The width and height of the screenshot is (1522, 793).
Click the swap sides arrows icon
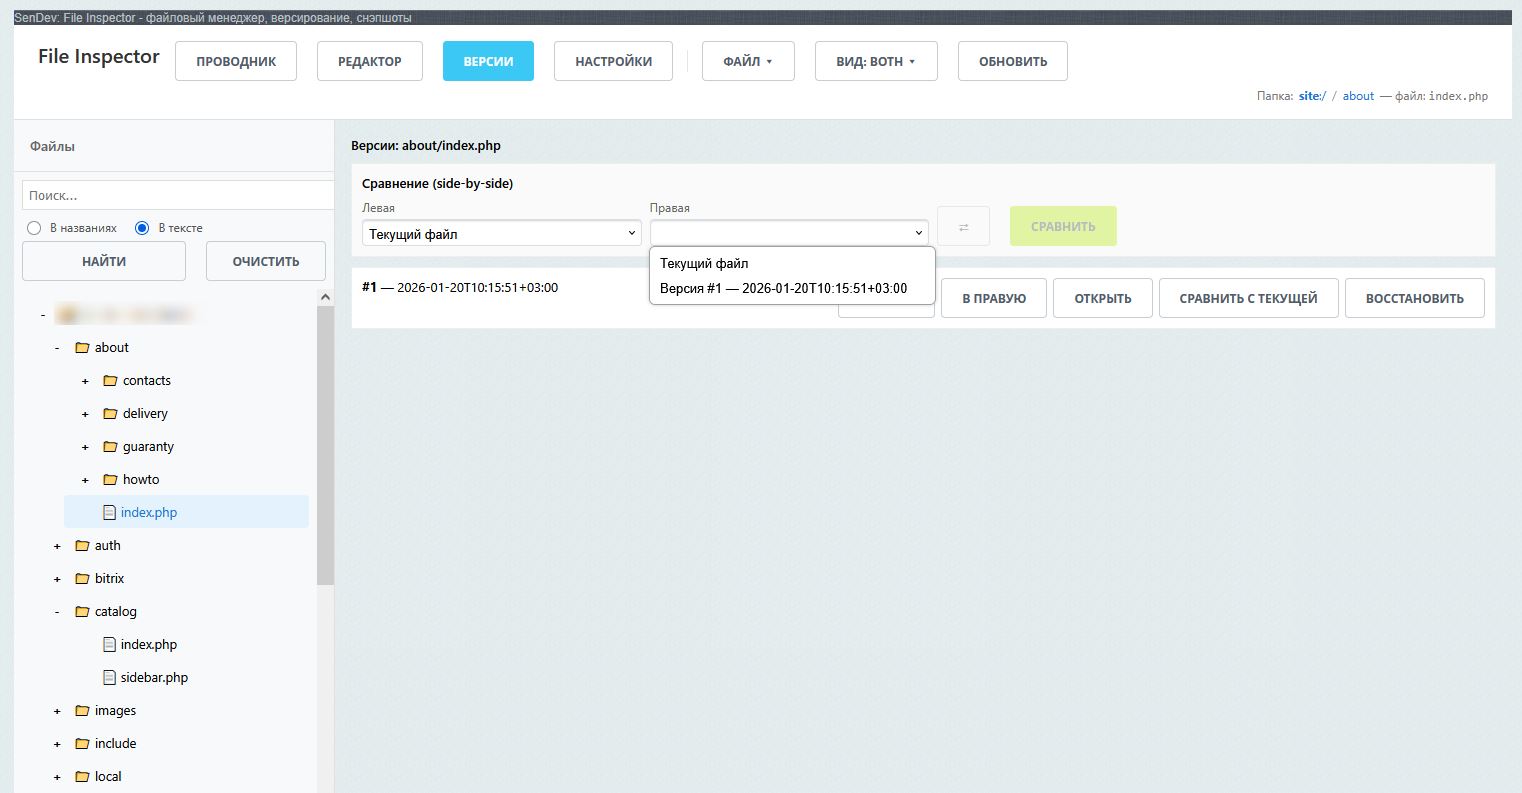[963, 226]
